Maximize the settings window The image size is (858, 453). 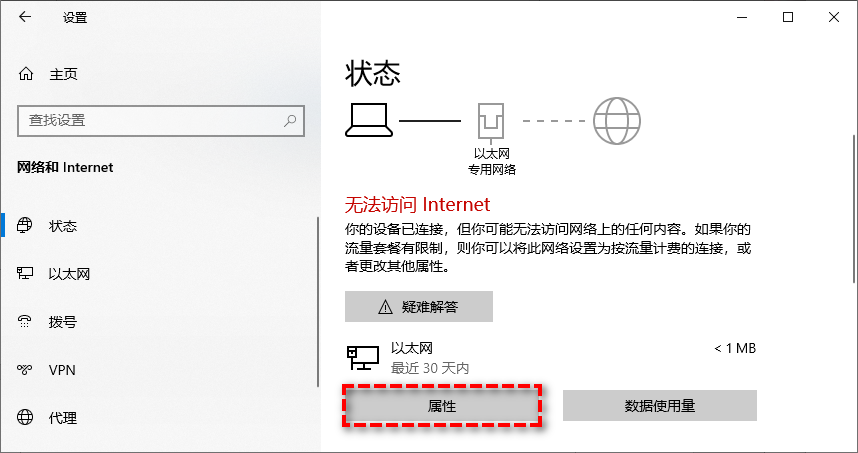[788, 18]
